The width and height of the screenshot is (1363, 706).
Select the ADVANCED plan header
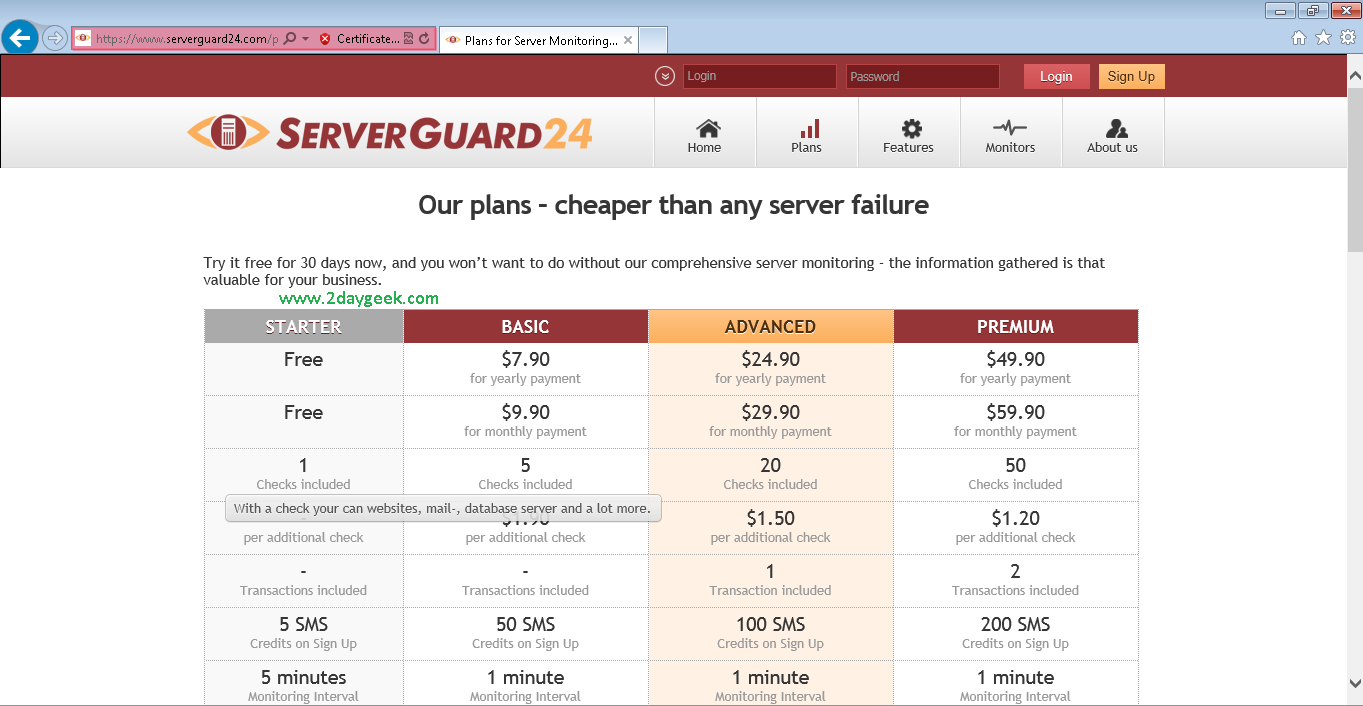771,327
